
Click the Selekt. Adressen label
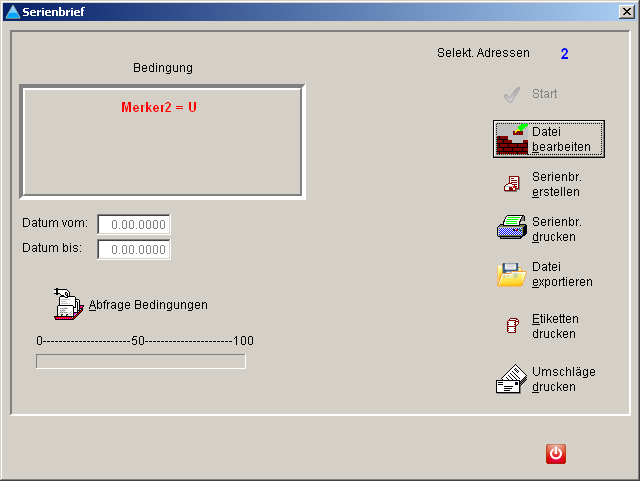[x=483, y=53]
